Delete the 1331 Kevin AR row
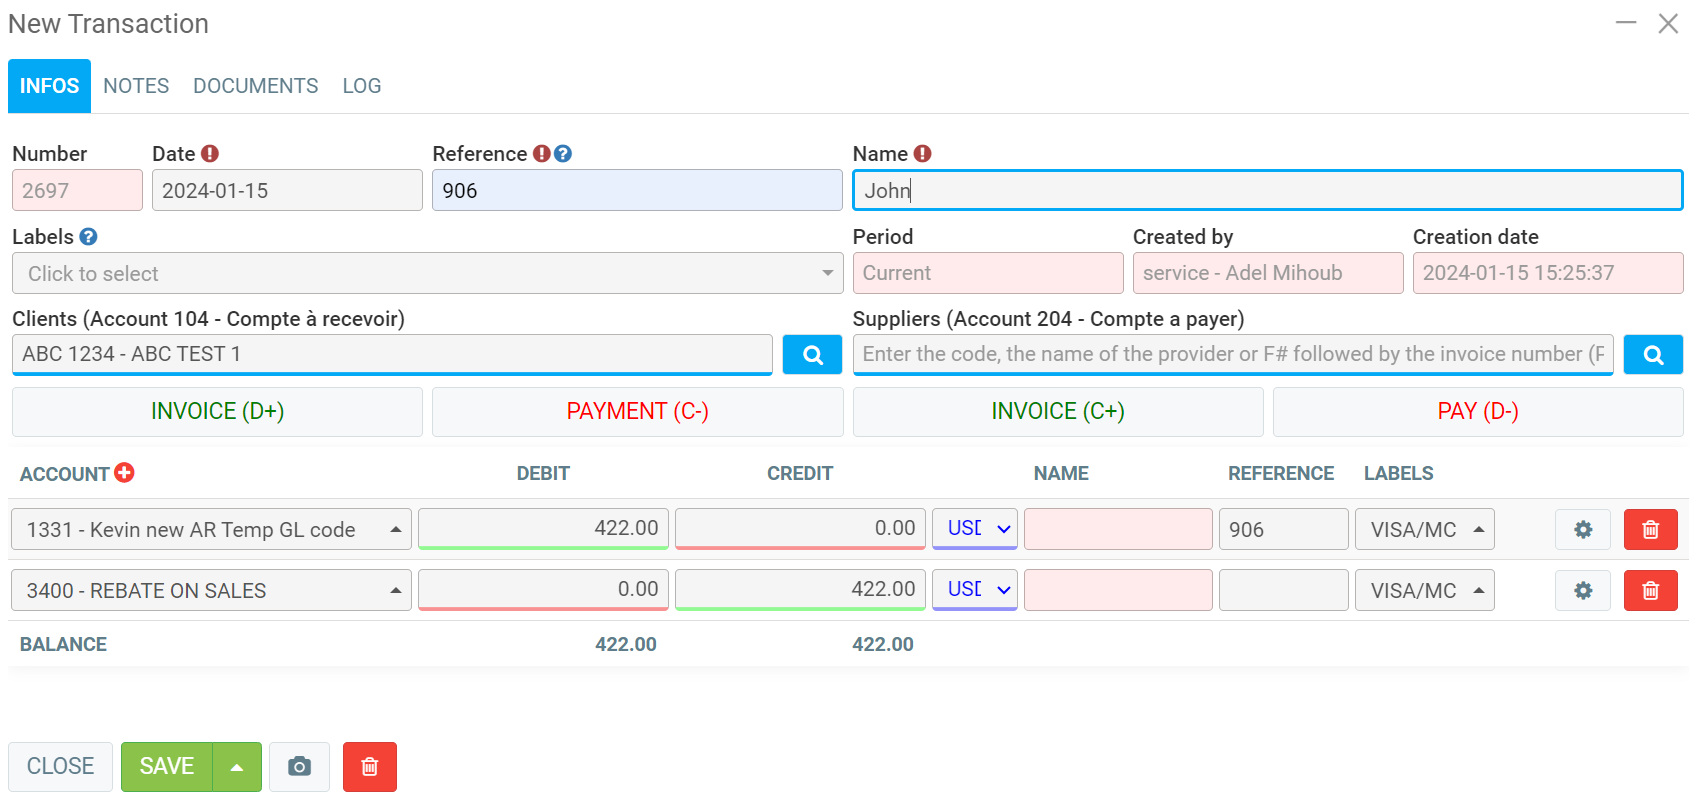The image size is (1692, 805). click(1650, 530)
